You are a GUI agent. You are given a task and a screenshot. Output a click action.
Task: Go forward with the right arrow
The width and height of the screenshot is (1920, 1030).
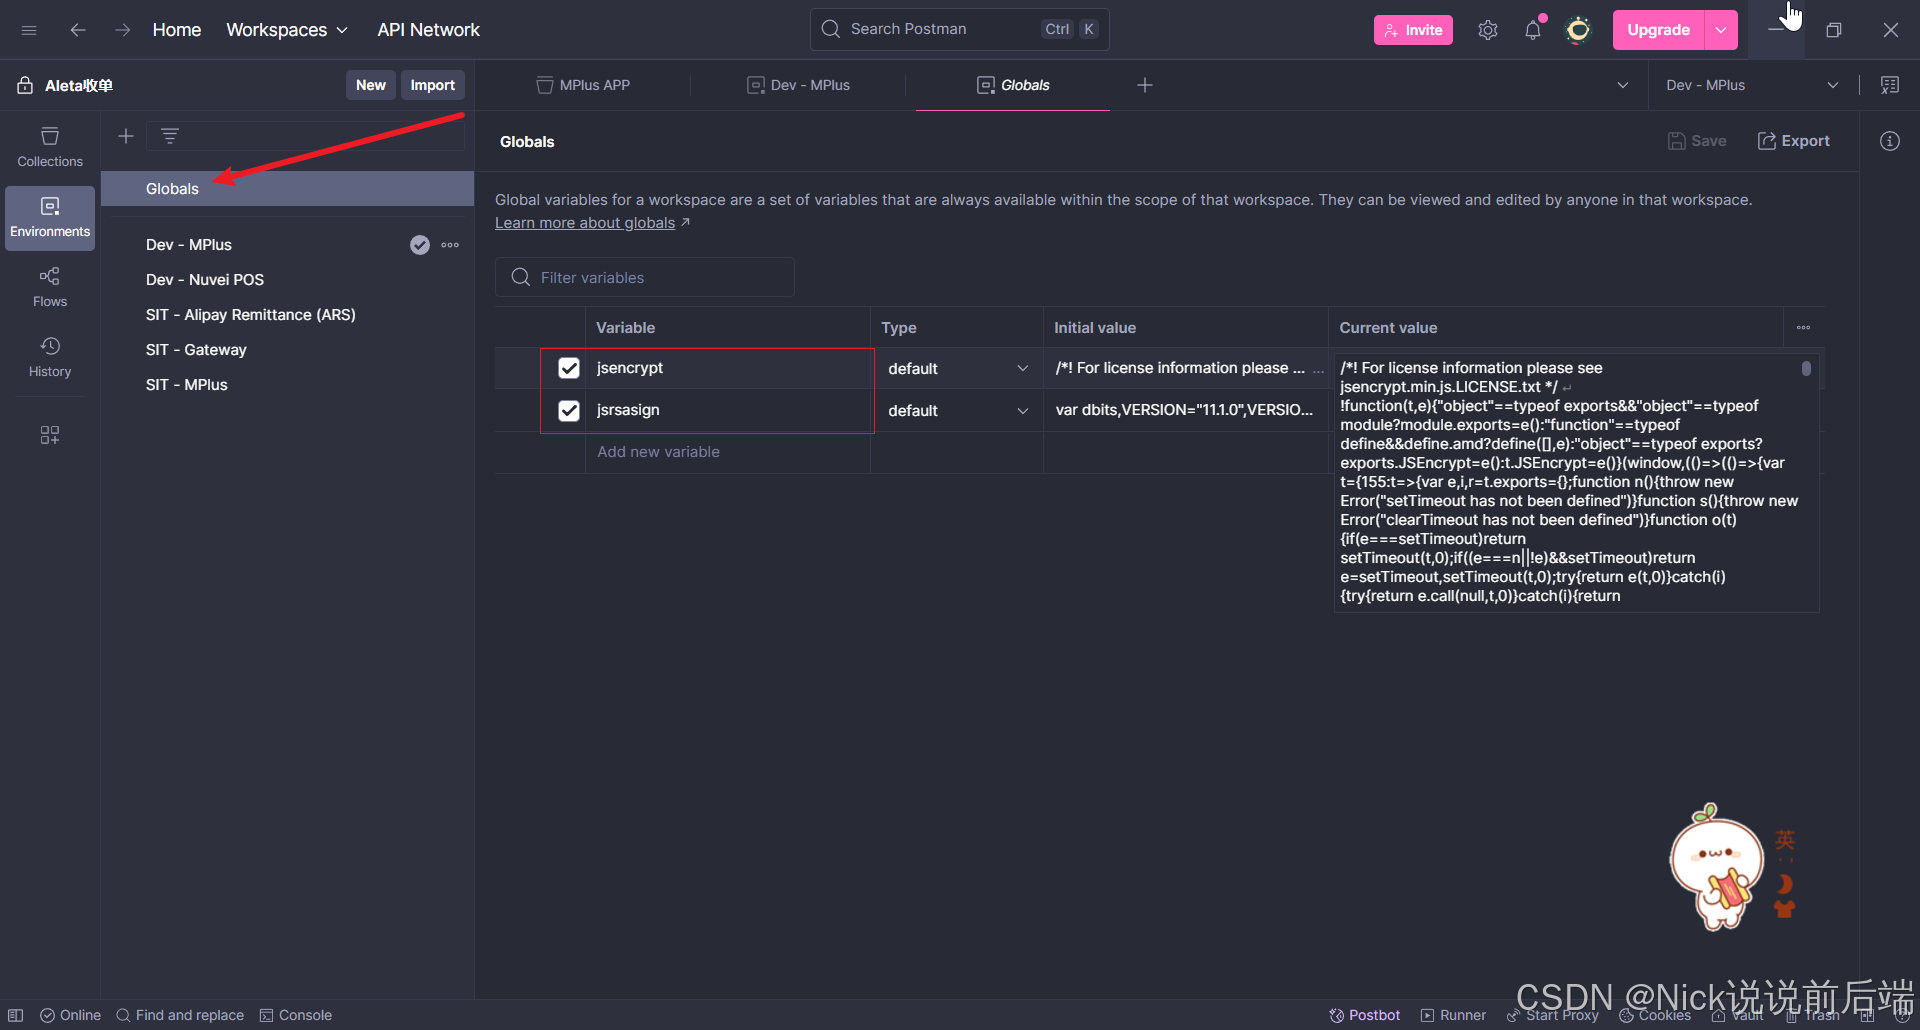click(122, 30)
